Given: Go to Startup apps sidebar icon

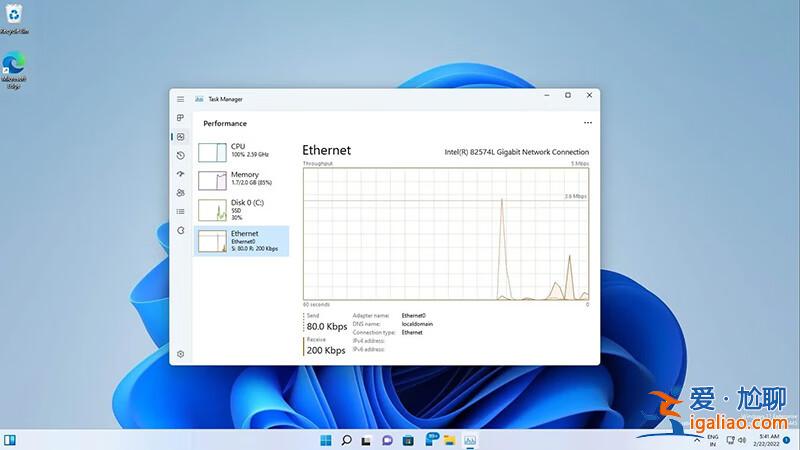Looking at the screenshot, I should 181,174.
